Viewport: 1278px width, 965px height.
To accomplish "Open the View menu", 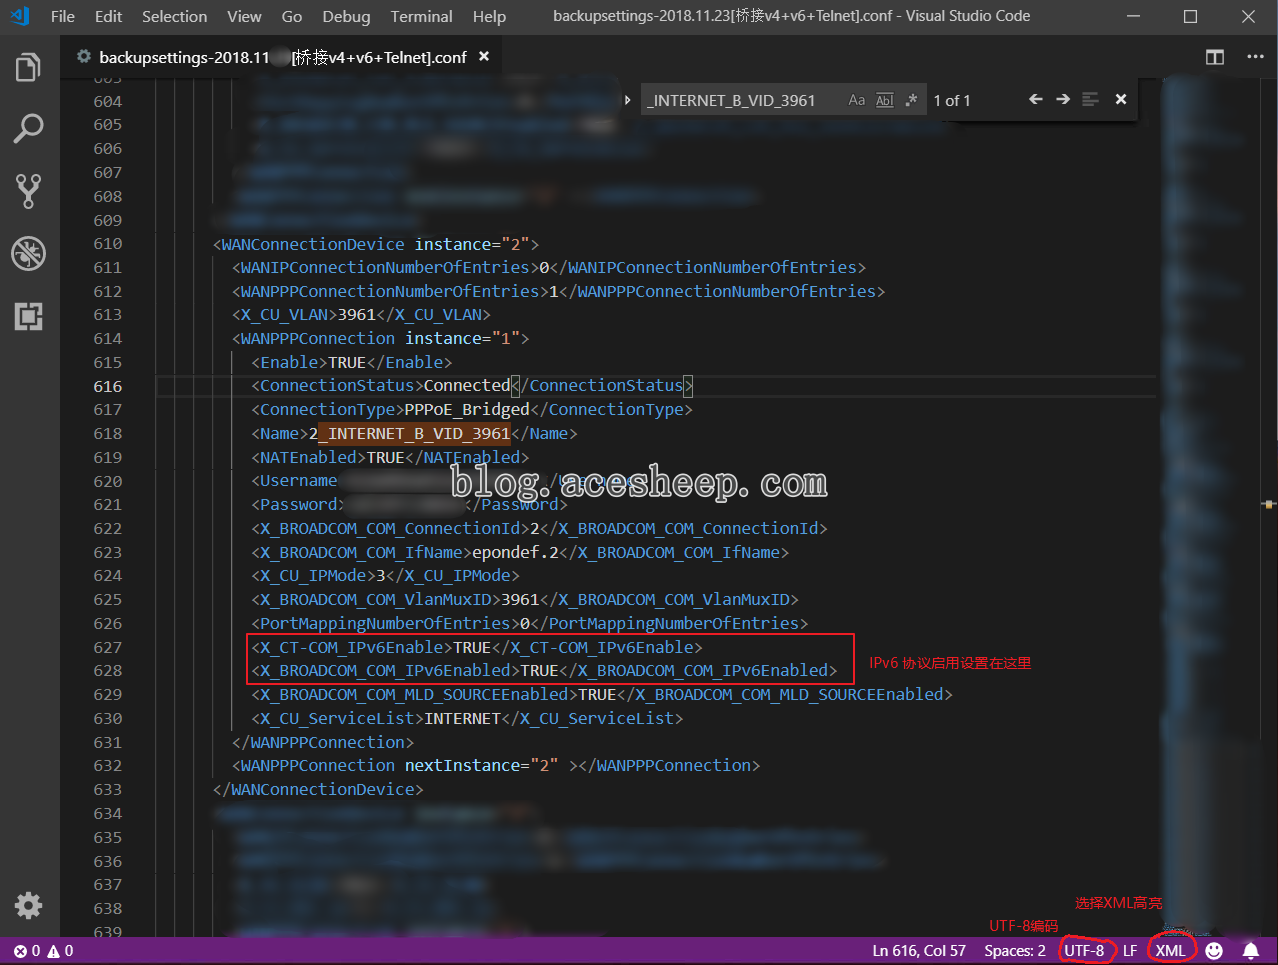I will click(x=244, y=16).
